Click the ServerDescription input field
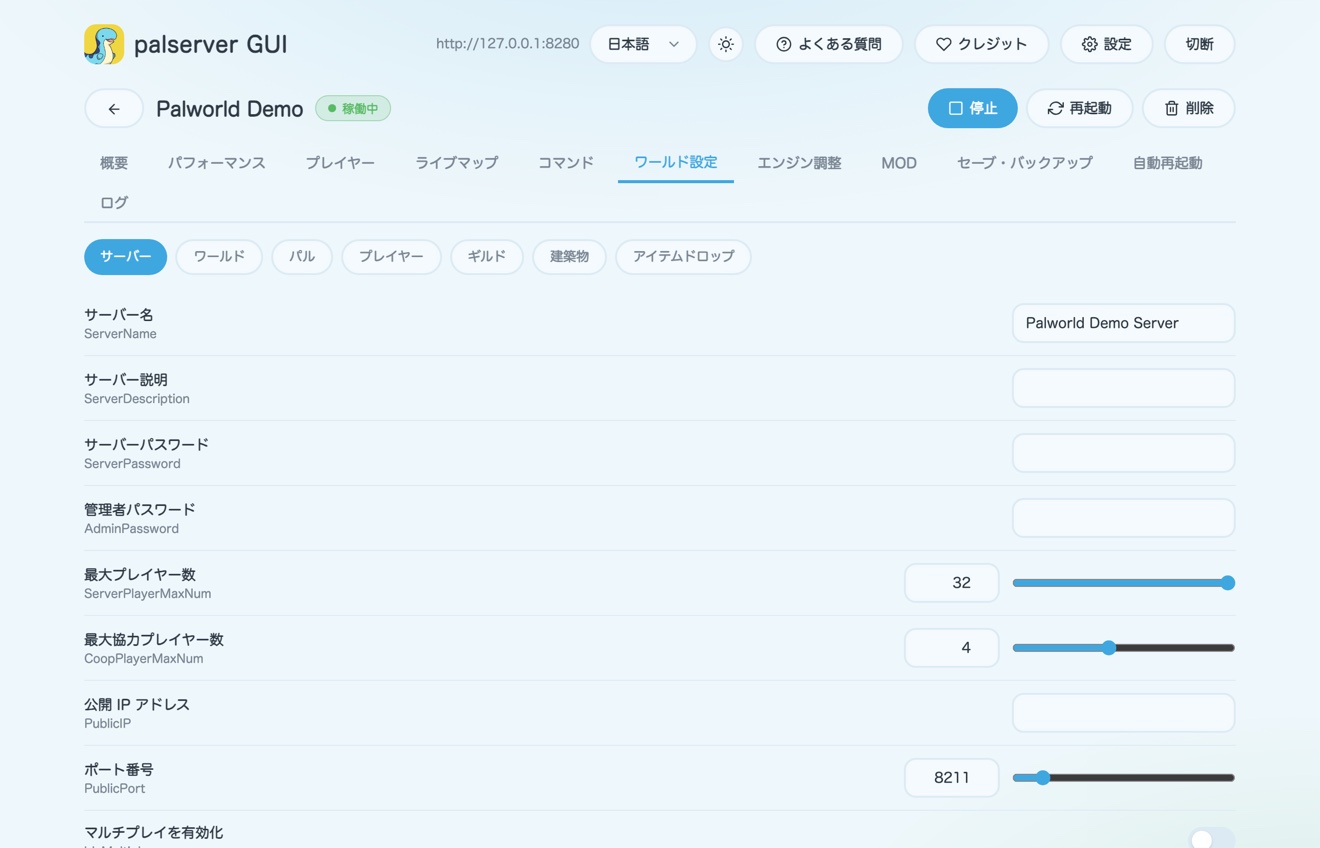This screenshot has width=1320, height=848. tap(1123, 388)
